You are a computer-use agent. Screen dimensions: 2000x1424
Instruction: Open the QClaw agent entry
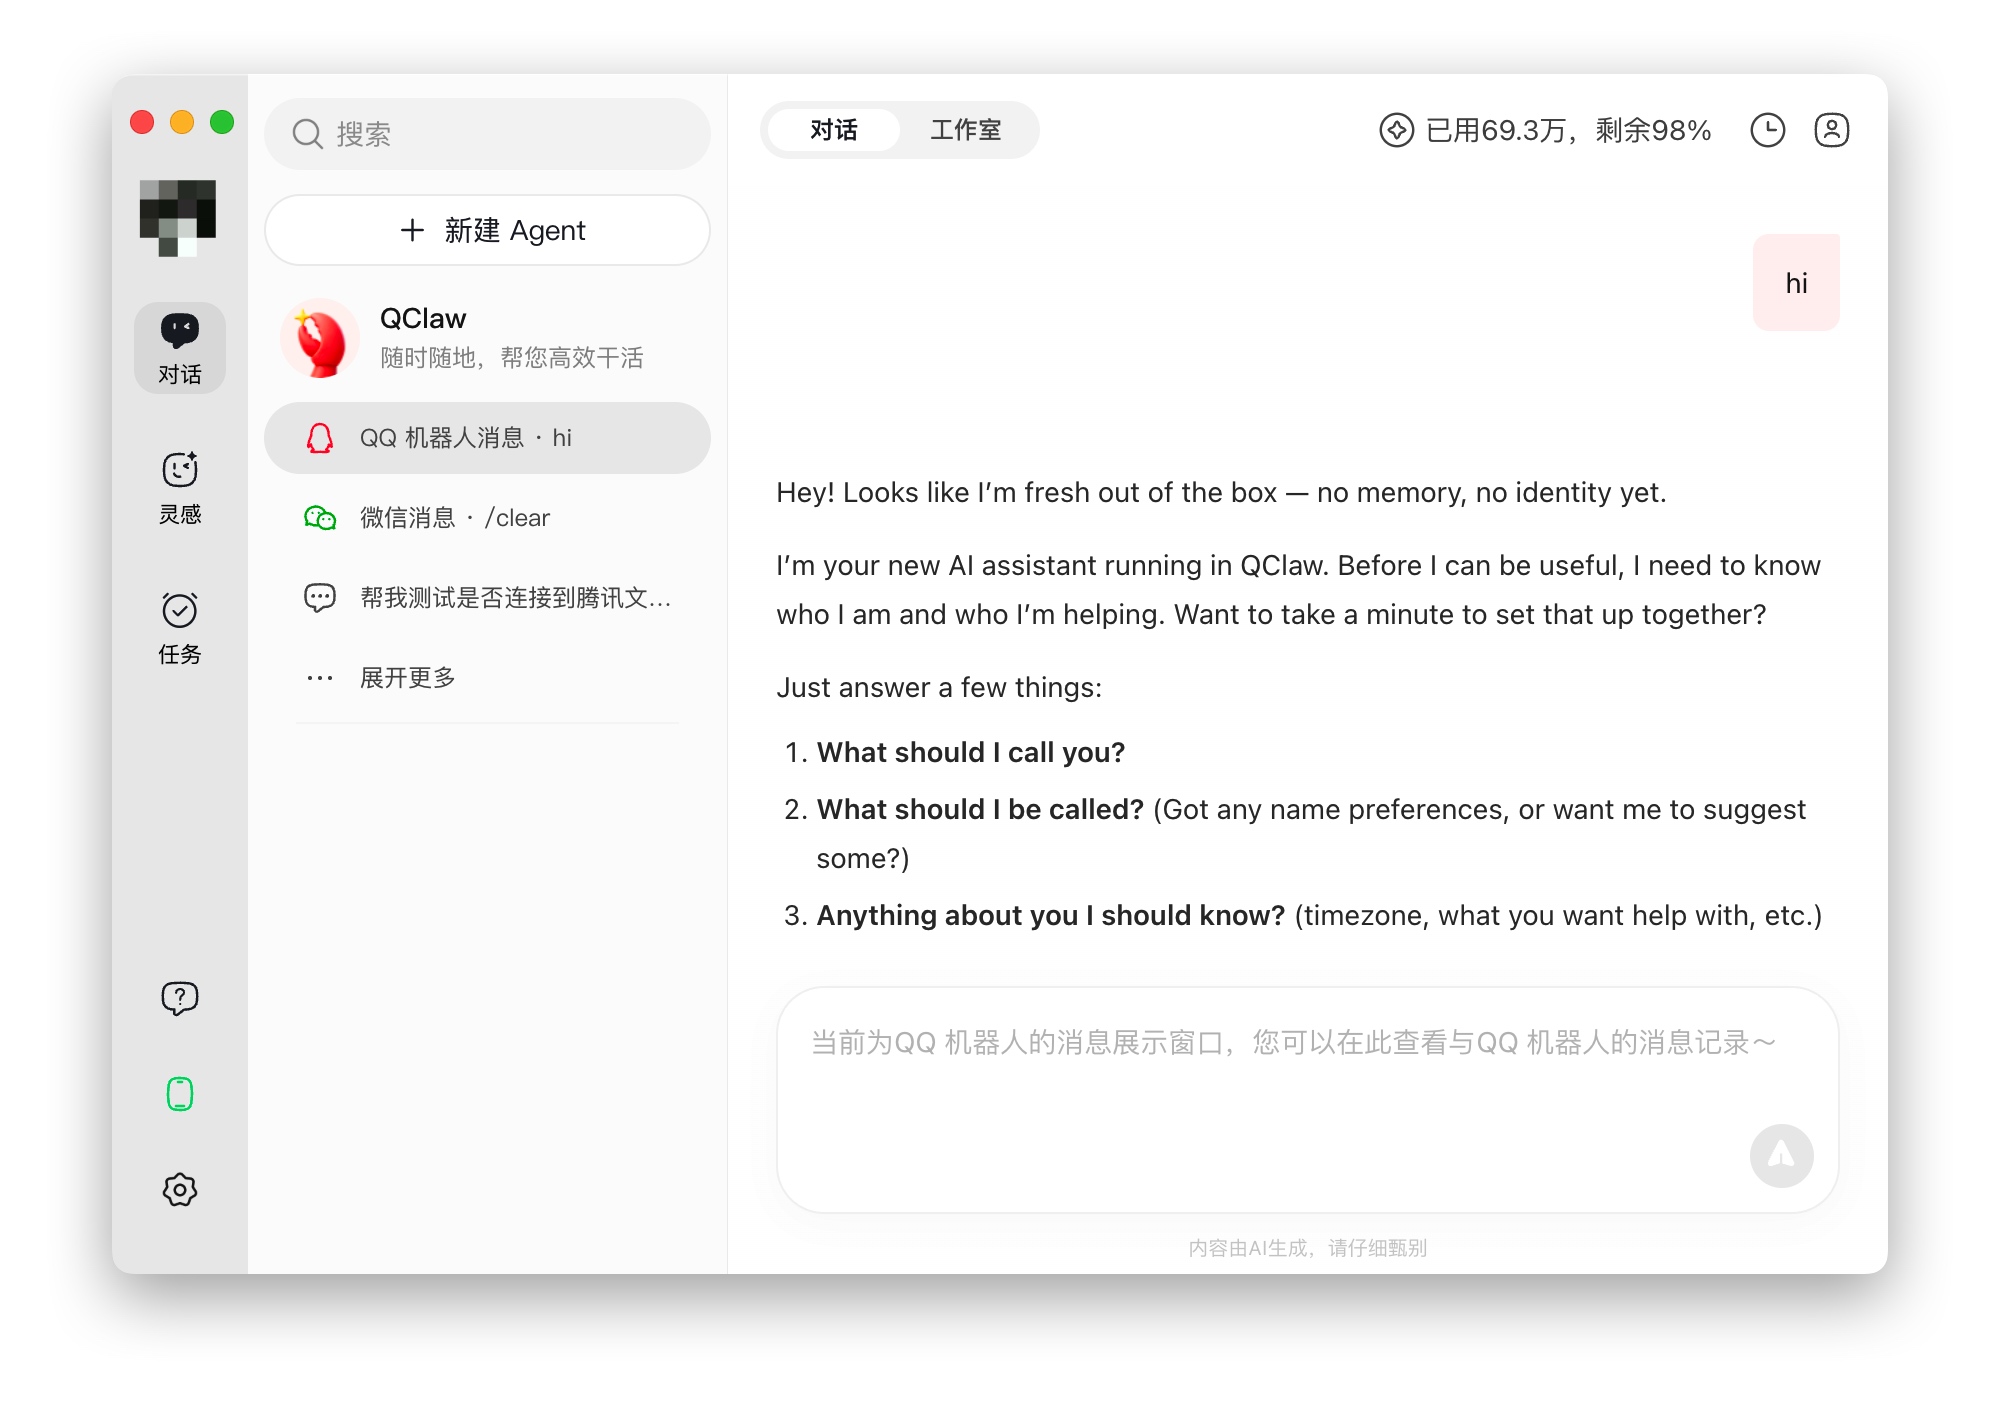click(488, 338)
